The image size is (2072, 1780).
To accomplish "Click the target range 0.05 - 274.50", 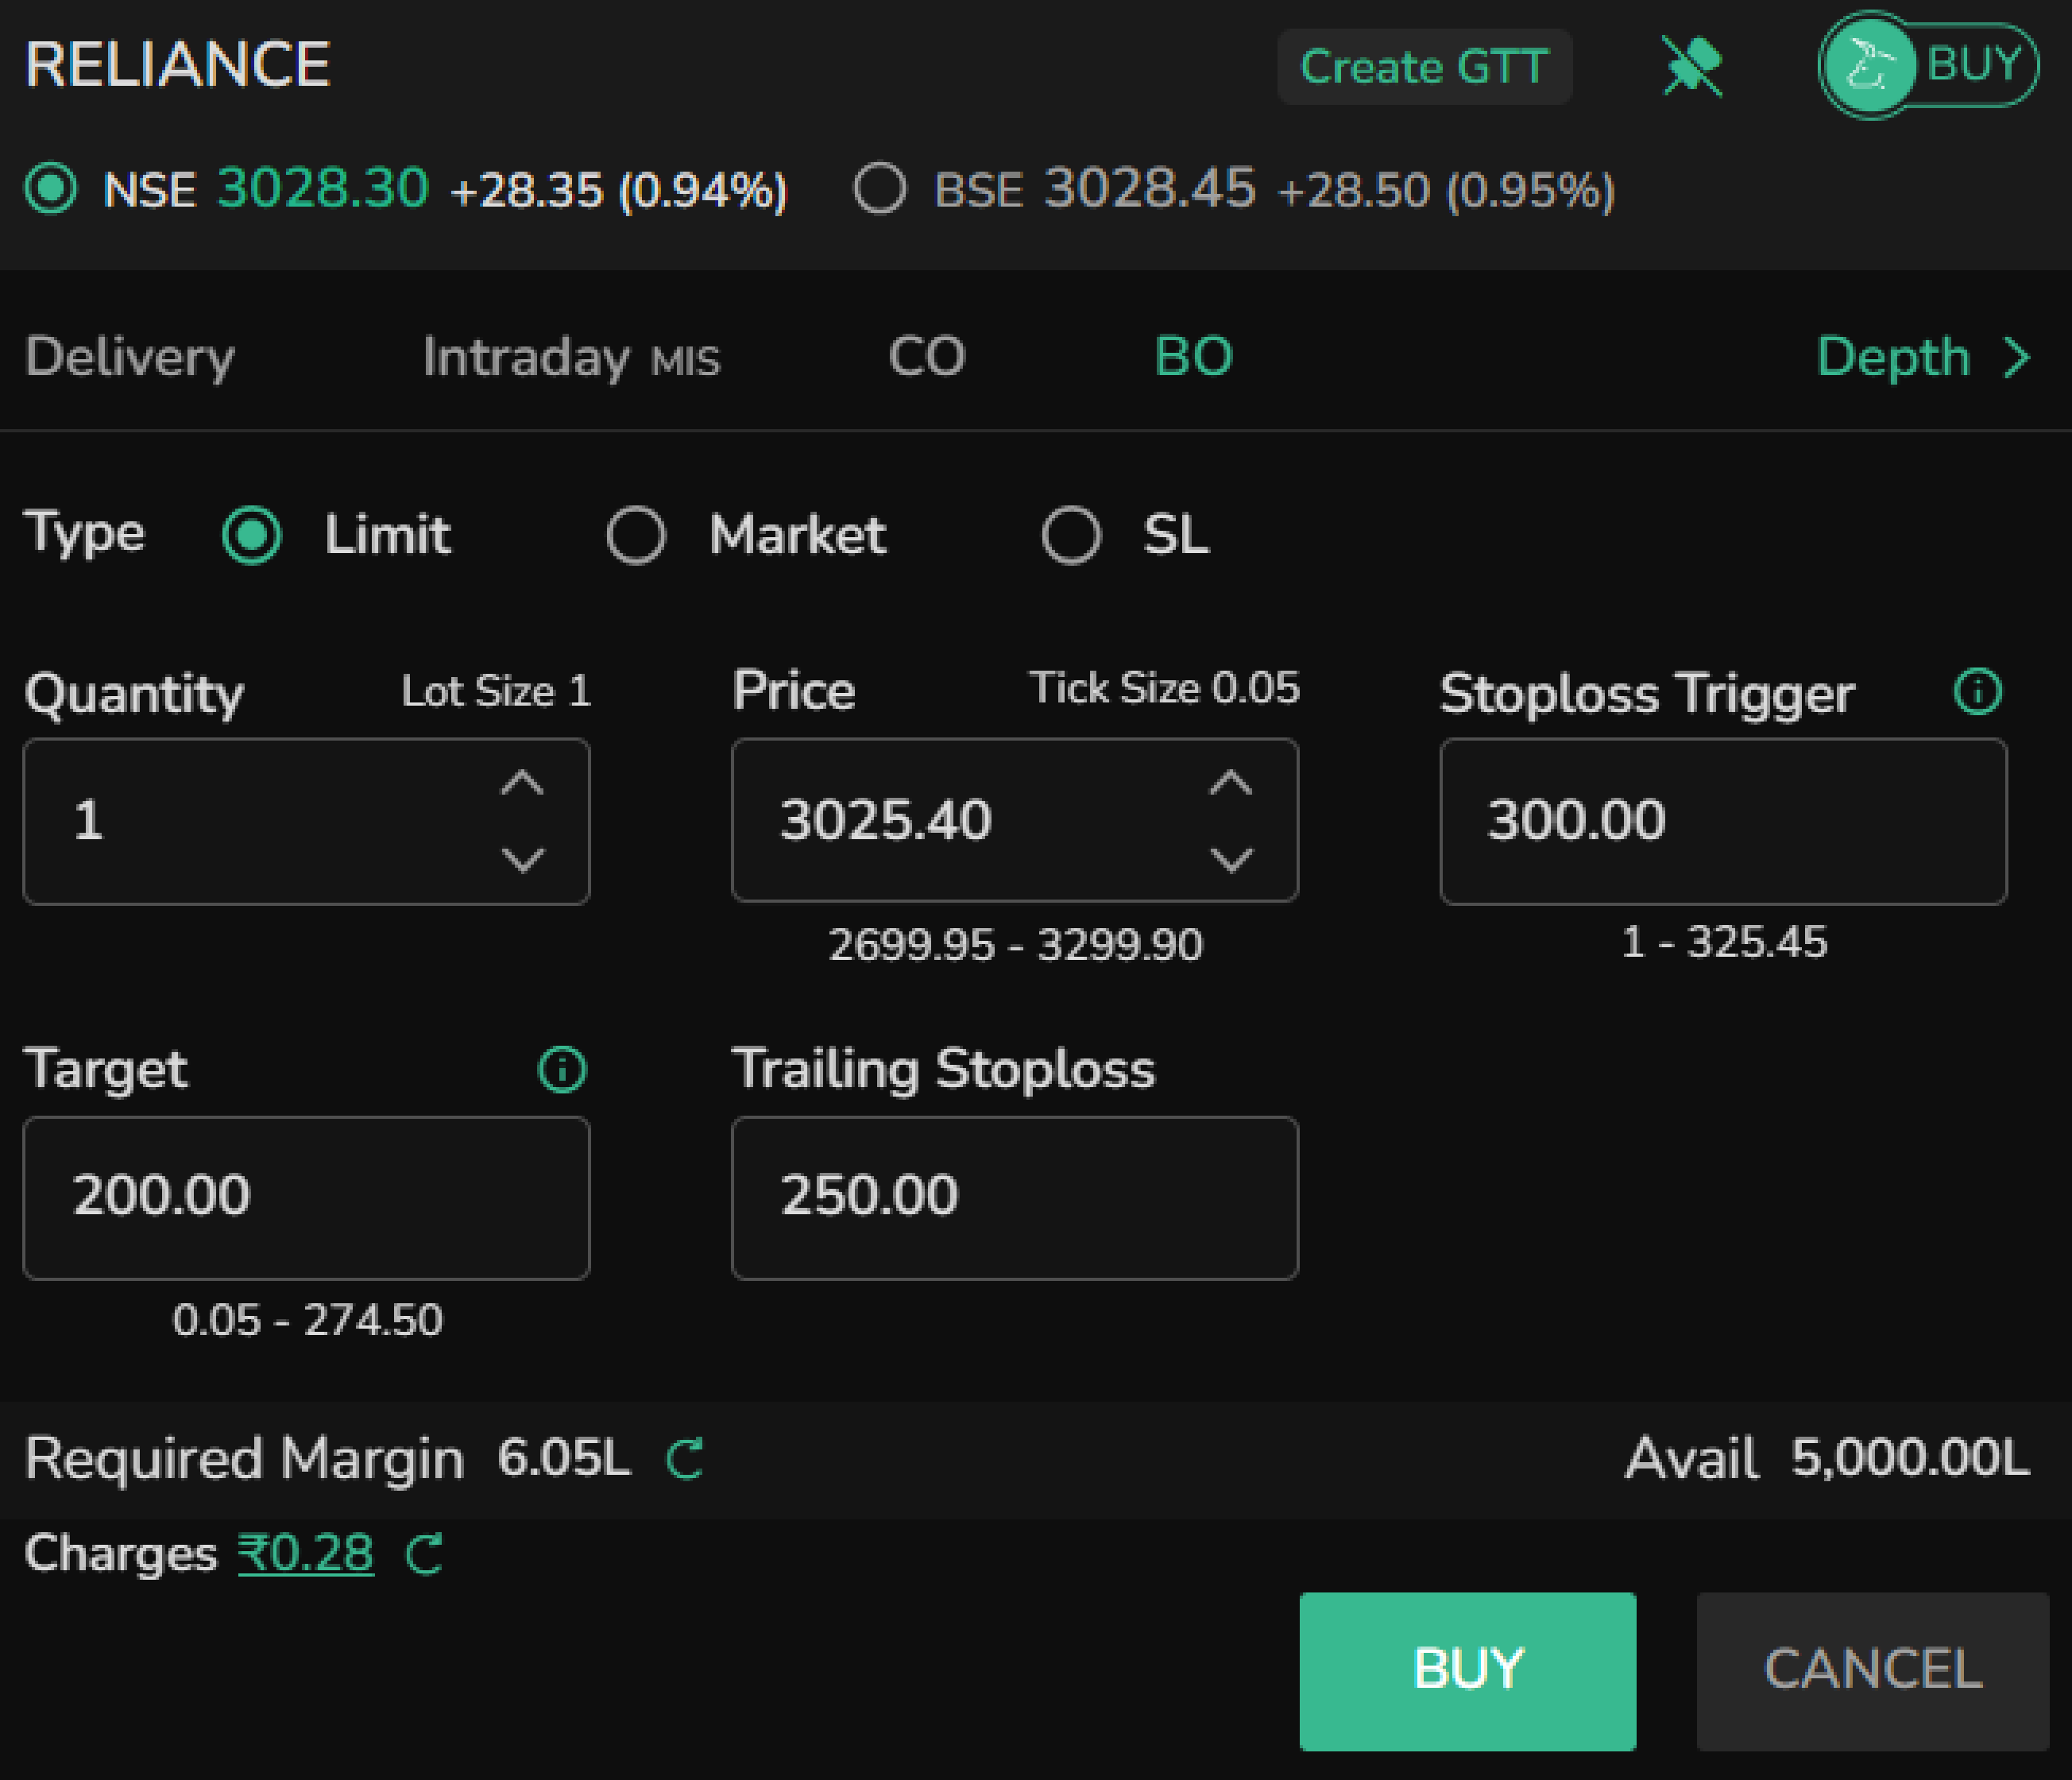I will (x=307, y=1320).
